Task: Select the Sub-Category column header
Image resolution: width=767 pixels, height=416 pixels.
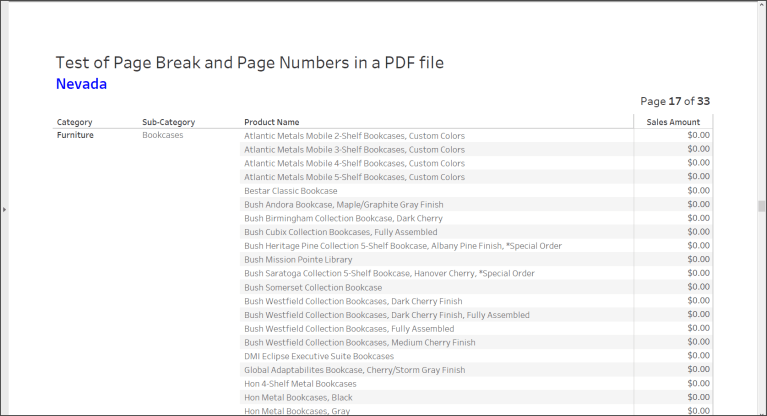Action: coord(168,122)
